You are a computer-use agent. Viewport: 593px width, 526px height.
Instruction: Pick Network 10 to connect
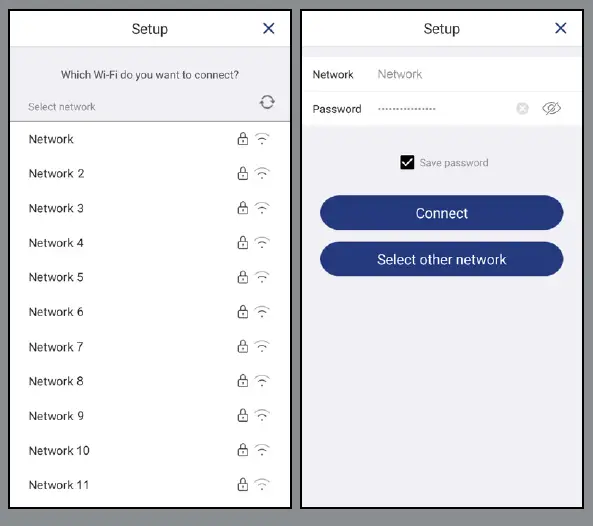150,450
